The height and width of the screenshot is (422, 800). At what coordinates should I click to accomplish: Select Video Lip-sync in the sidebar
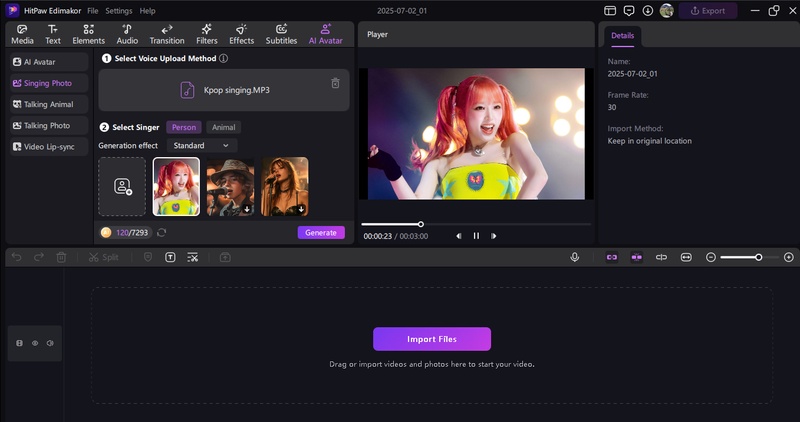[x=49, y=146]
